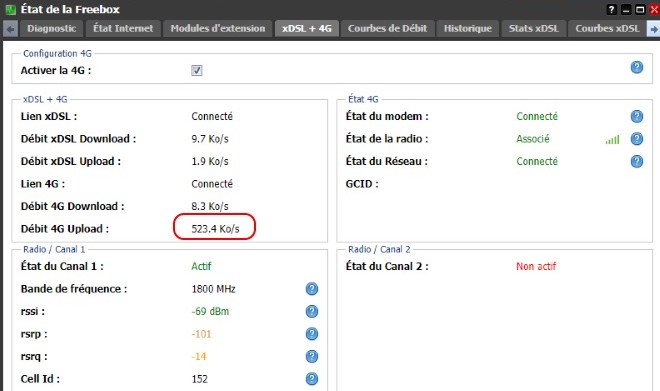This screenshot has width=660, height=391.
Task: Open help icon for rsrp value
Action: (x=311, y=334)
